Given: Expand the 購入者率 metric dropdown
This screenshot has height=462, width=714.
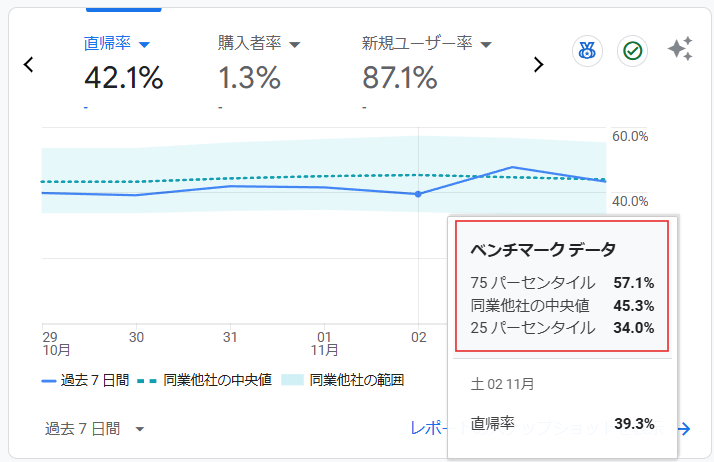Looking at the screenshot, I should tap(294, 45).
